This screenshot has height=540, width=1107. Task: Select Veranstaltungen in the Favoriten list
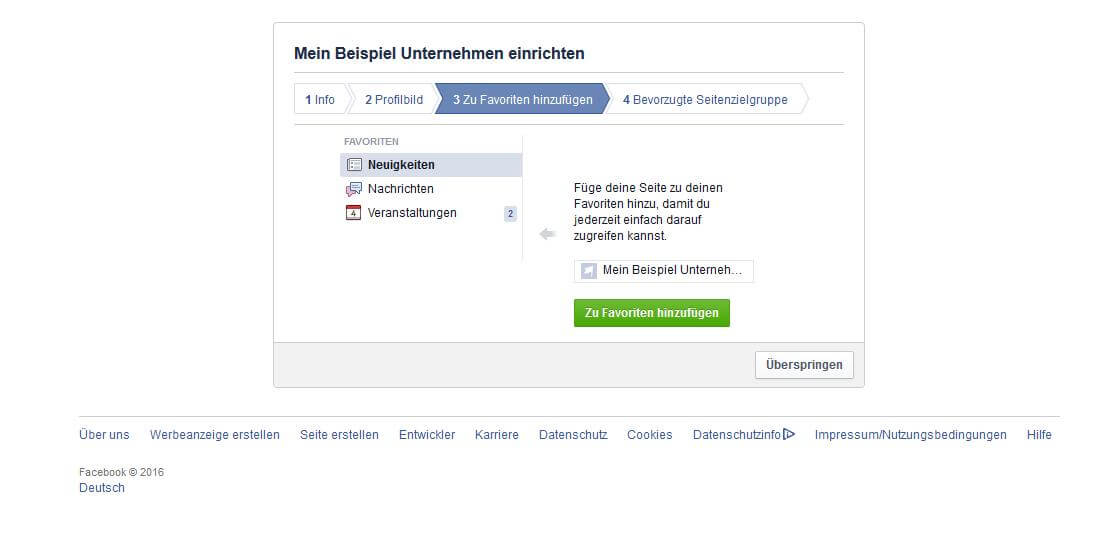(x=431, y=213)
